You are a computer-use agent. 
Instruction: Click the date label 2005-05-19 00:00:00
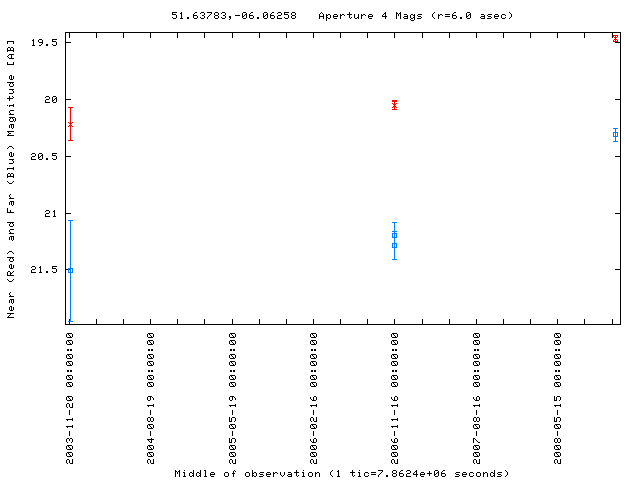coord(232,398)
